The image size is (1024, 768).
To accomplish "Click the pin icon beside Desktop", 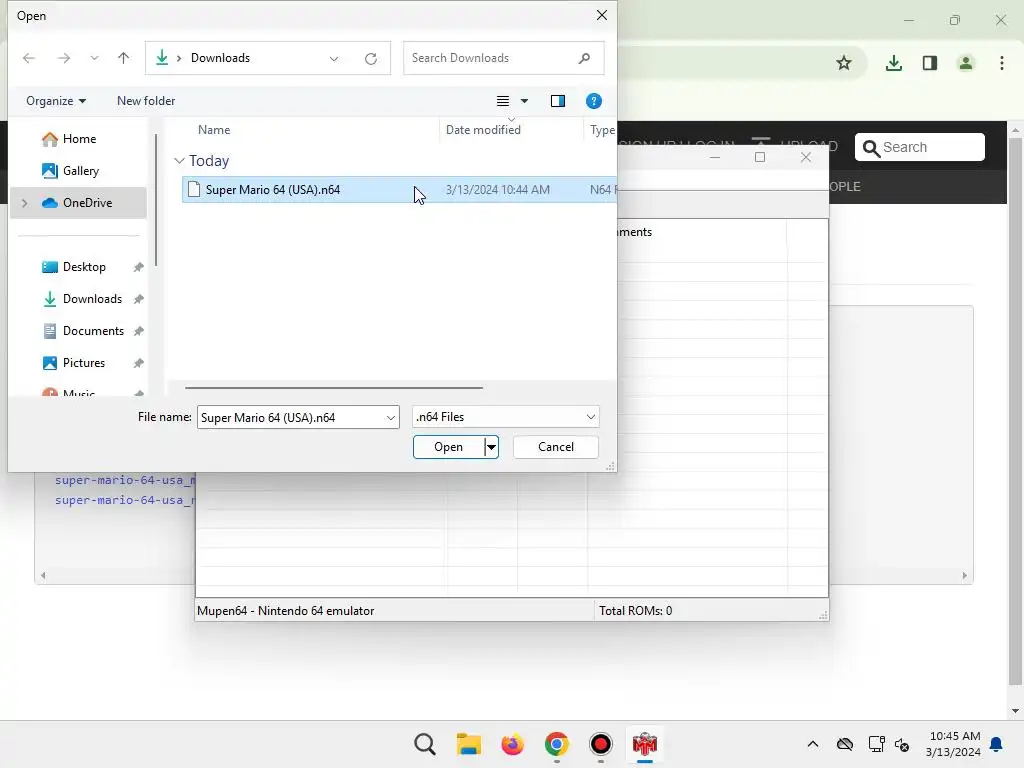I will point(138,267).
